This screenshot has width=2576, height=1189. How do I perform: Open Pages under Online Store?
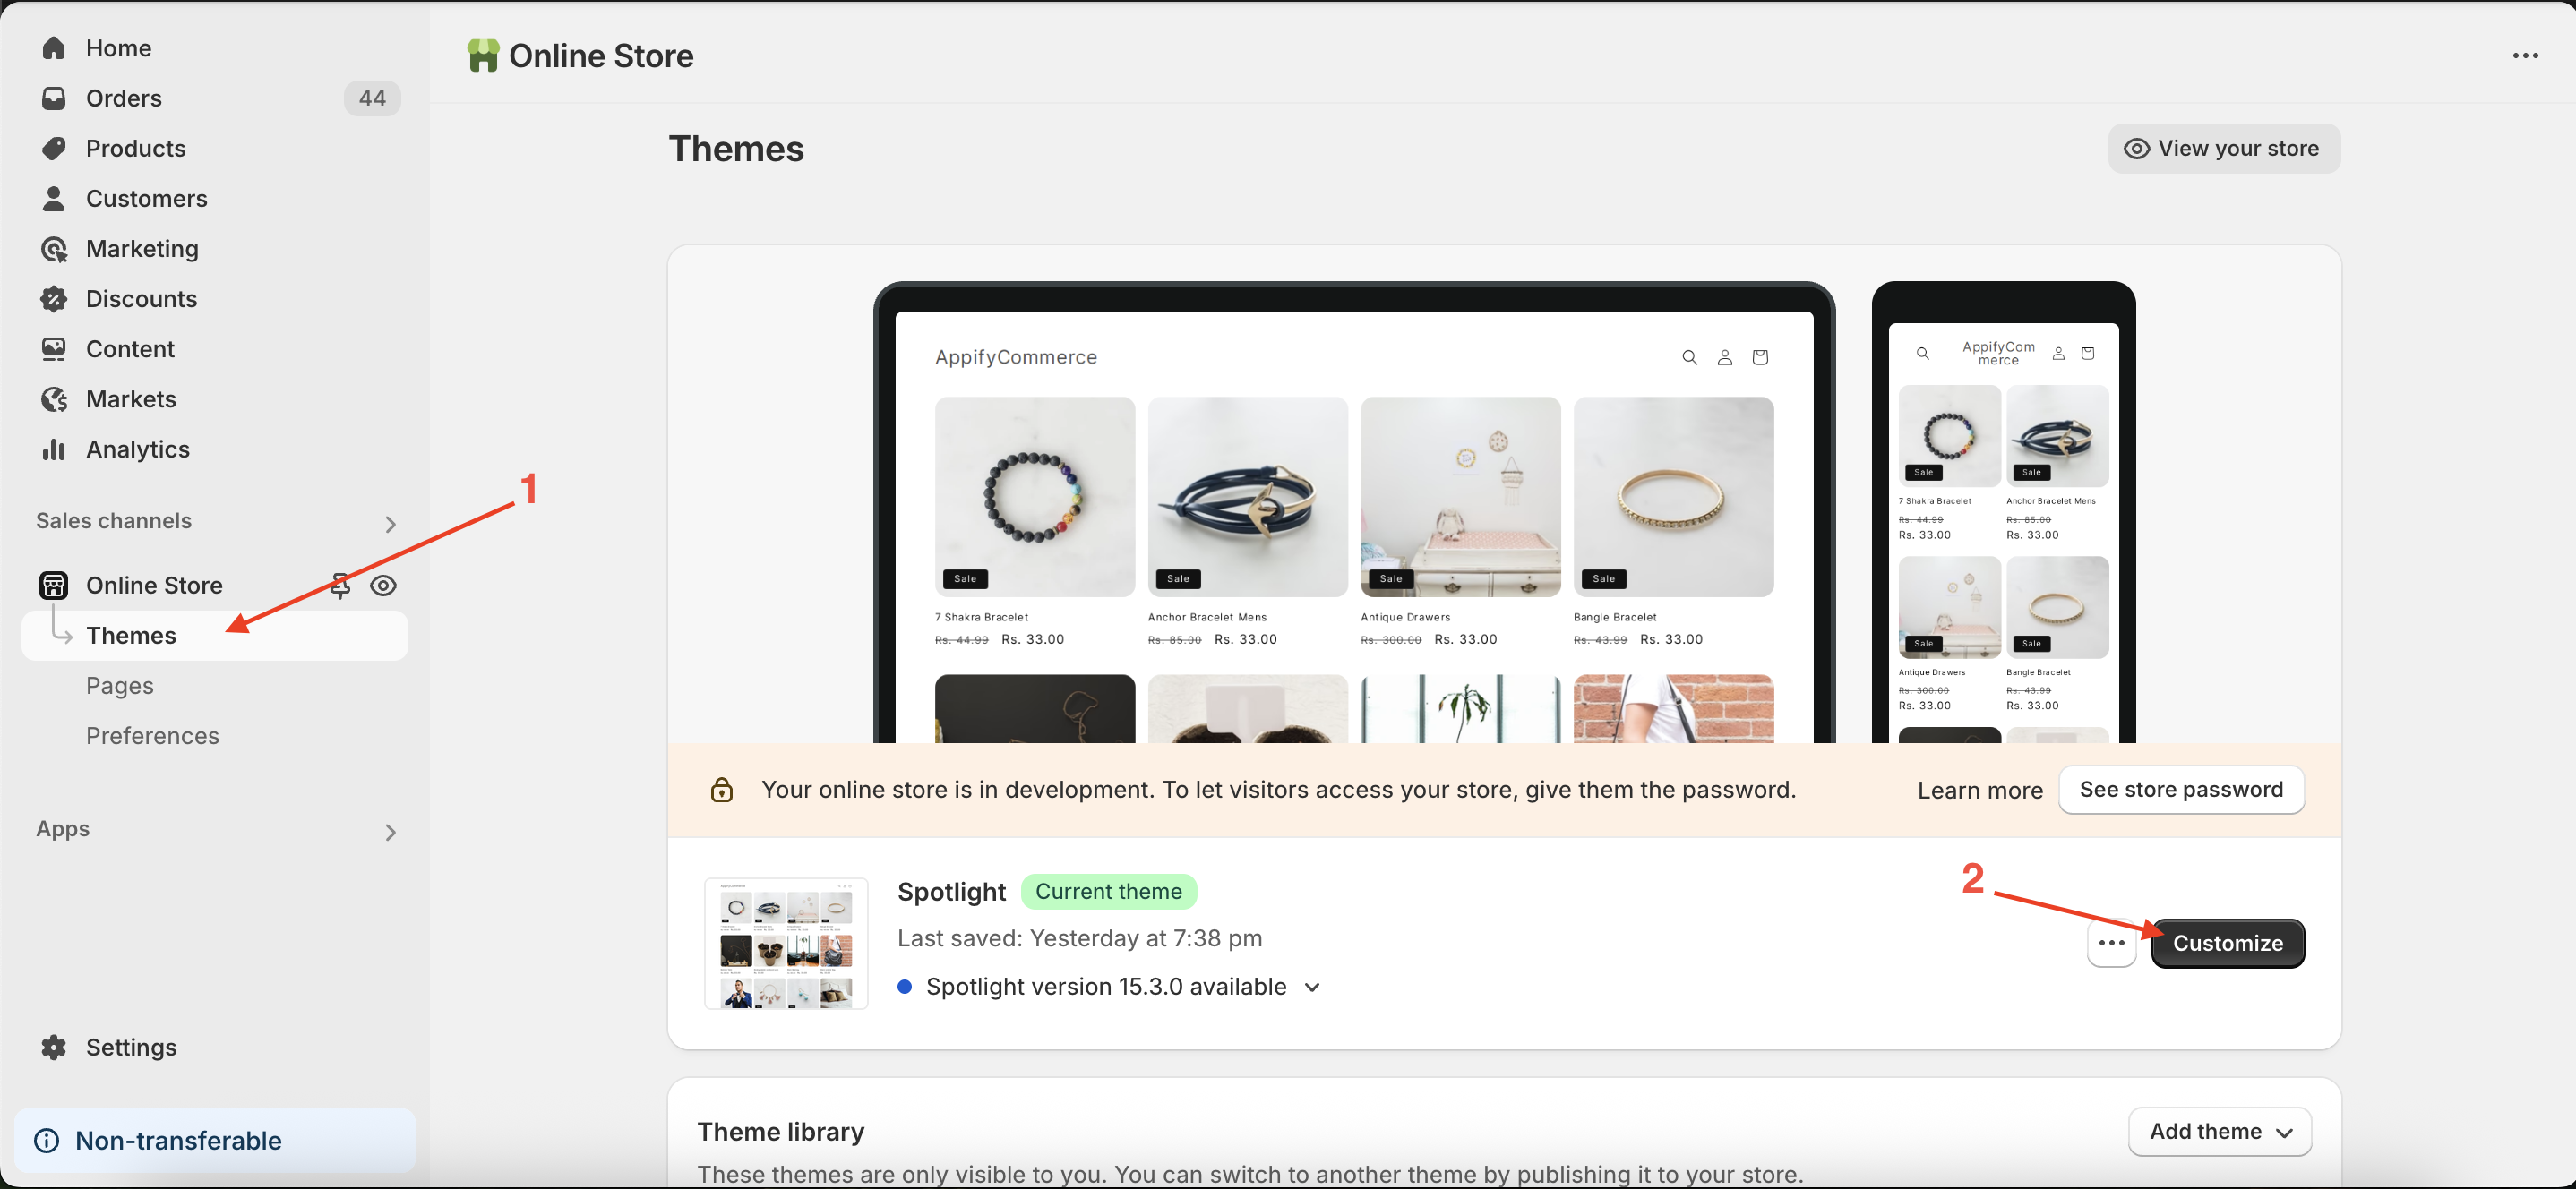click(120, 685)
